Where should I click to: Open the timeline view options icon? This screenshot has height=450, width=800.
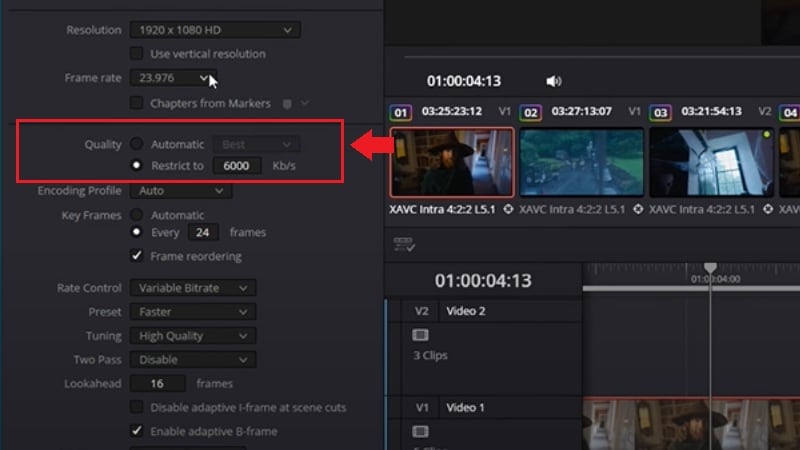pyautogui.click(x=404, y=244)
